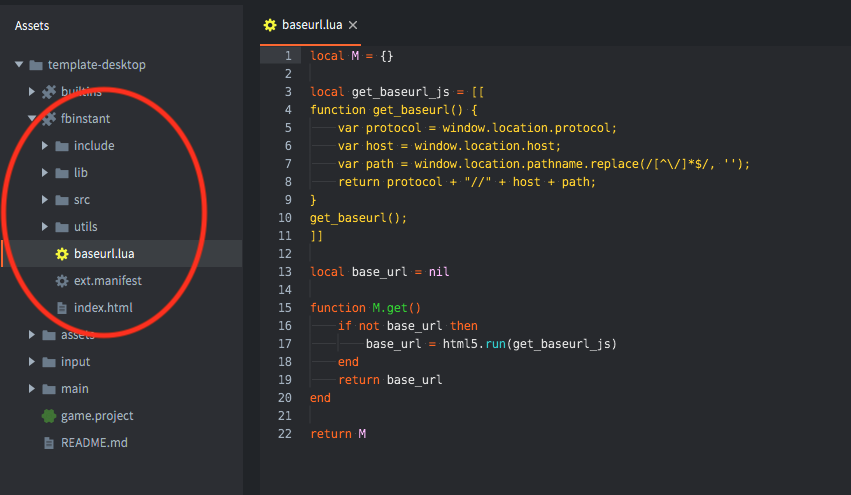Collapse the template-desktop root folder arrow
851x495 pixels.
[19, 65]
